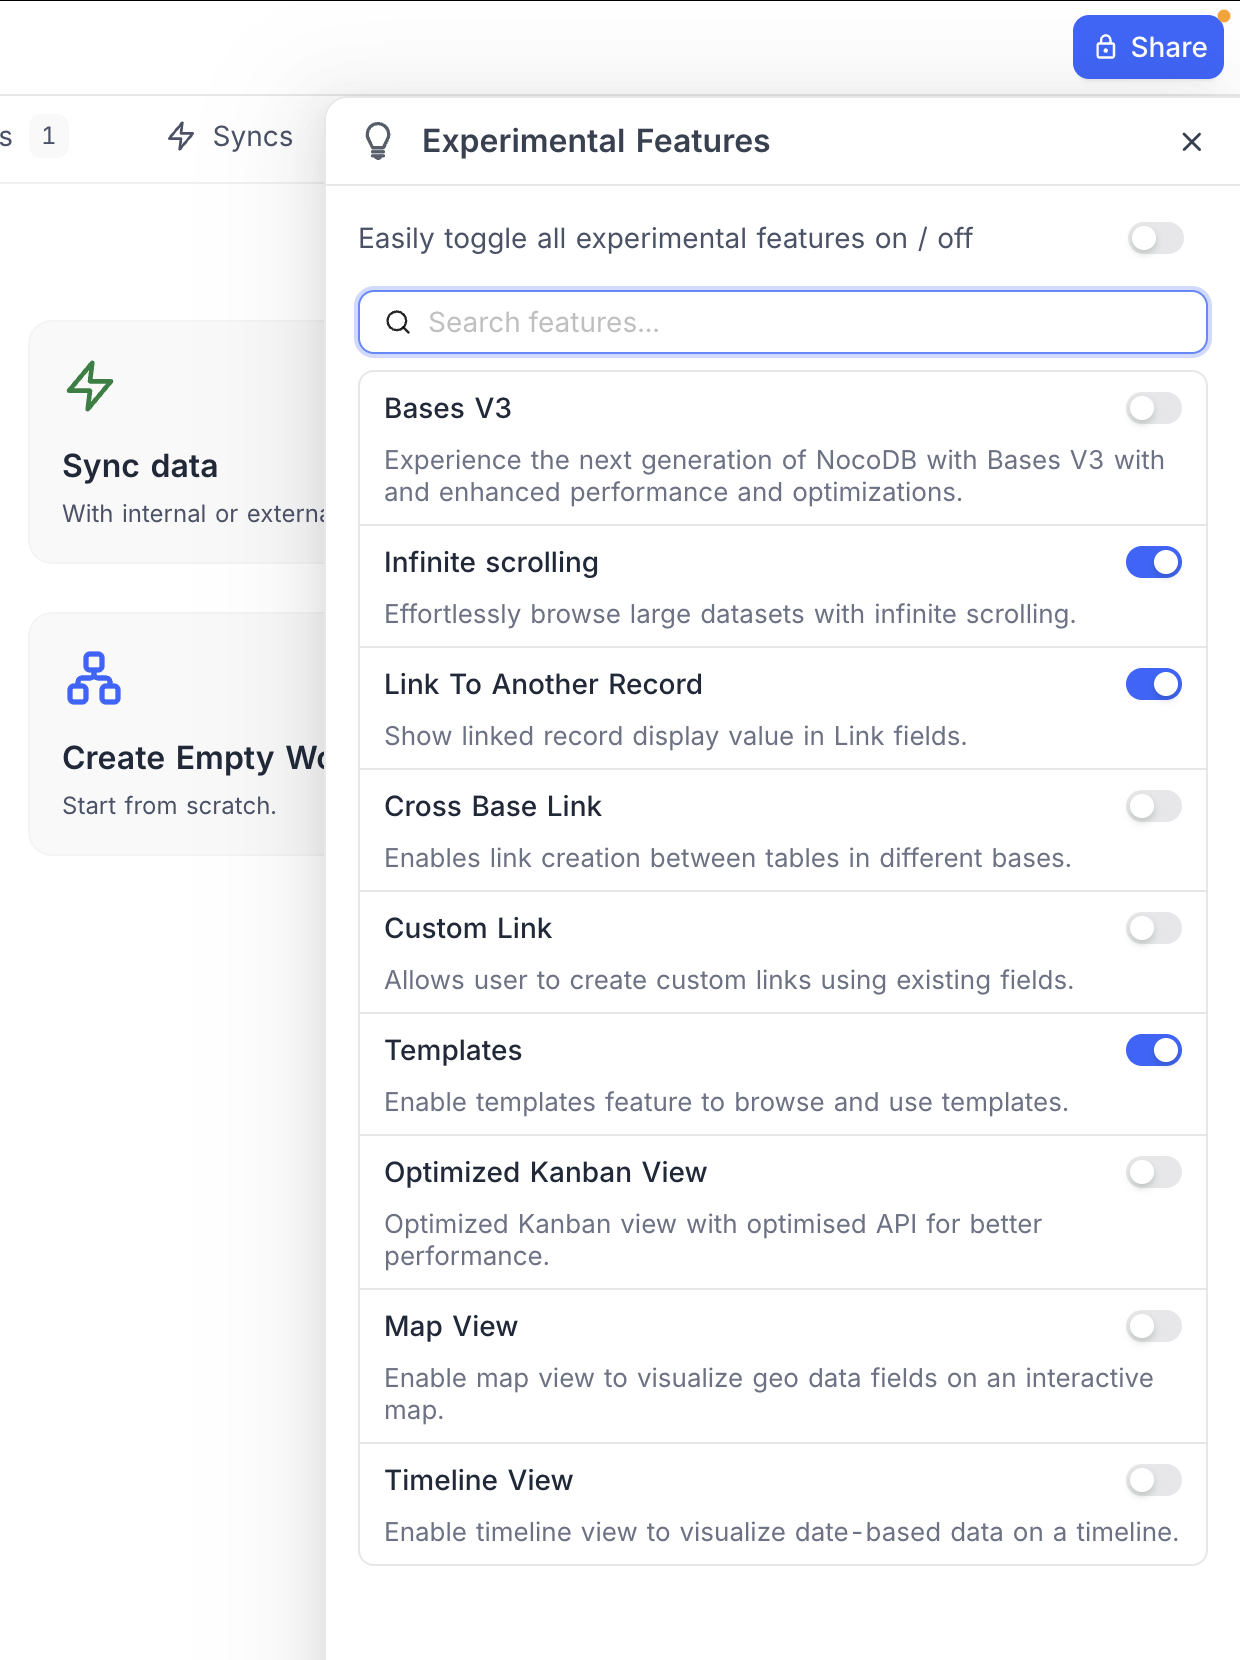The image size is (1240, 1660).
Task: Toggle all experimental features switch
Action: (1155, 238)
